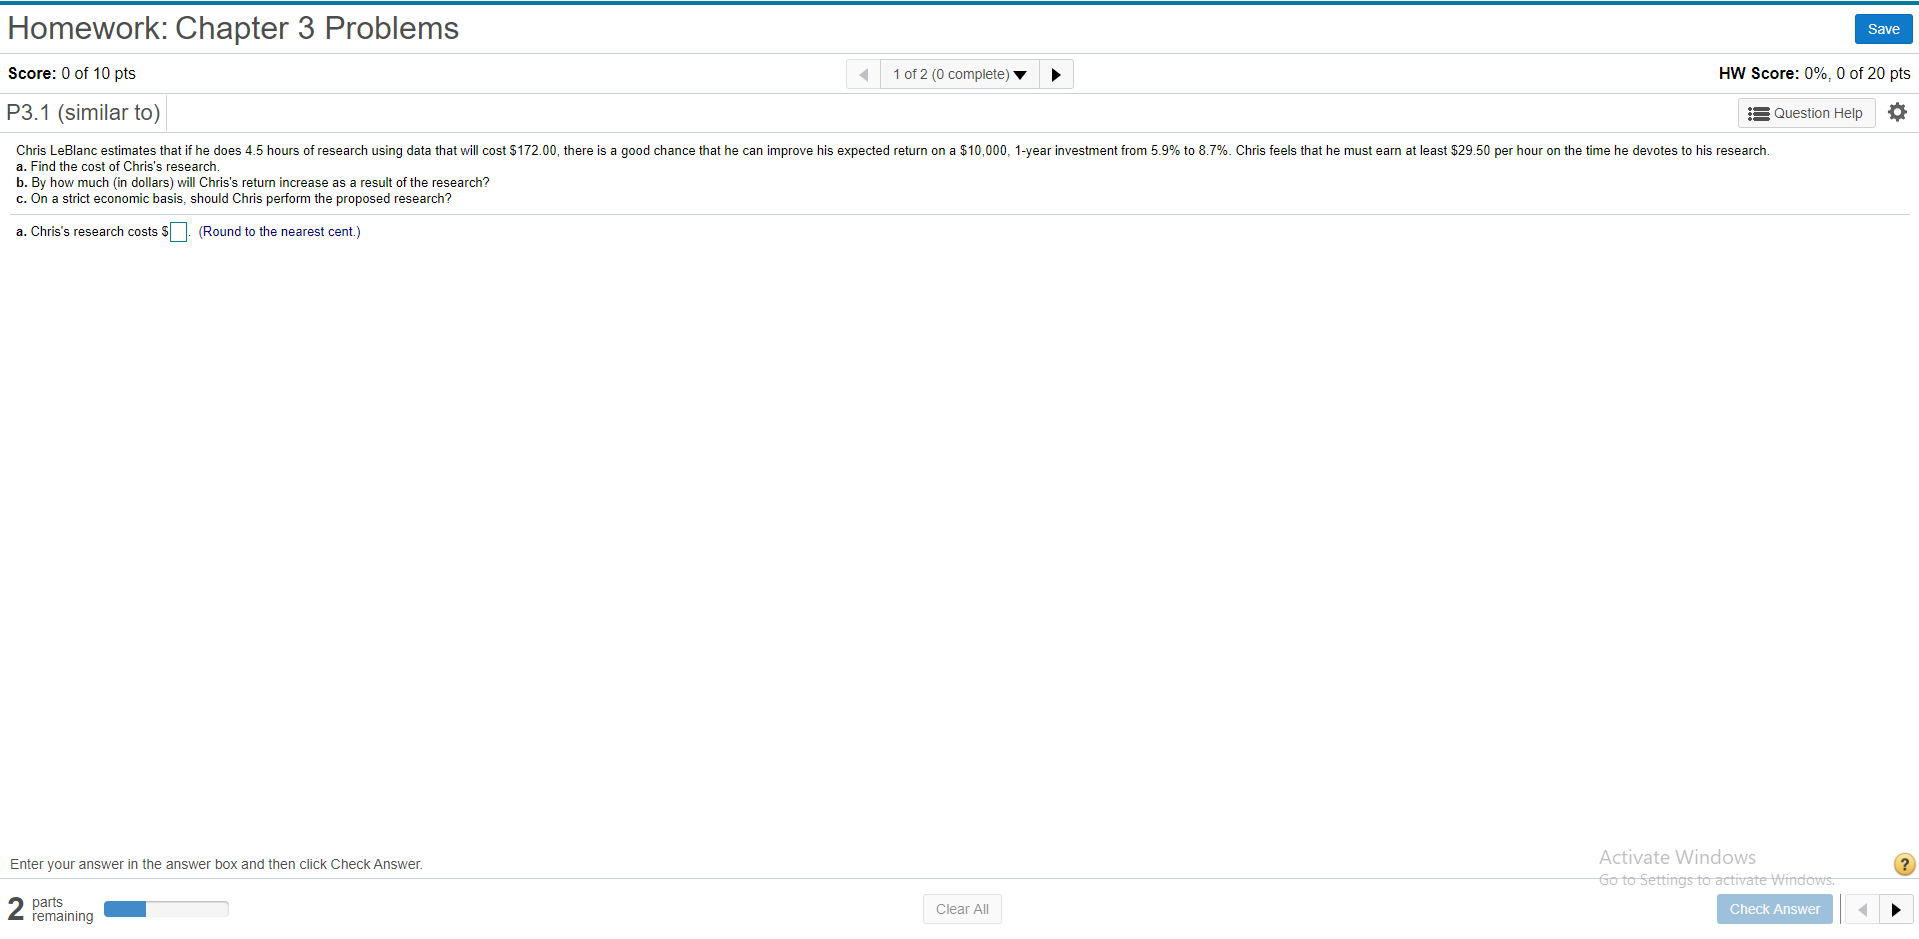Image resolution: width=1919 pixels, height=939 pixels.
Task: Open settings gear icon
Action: pos(1897,112)
